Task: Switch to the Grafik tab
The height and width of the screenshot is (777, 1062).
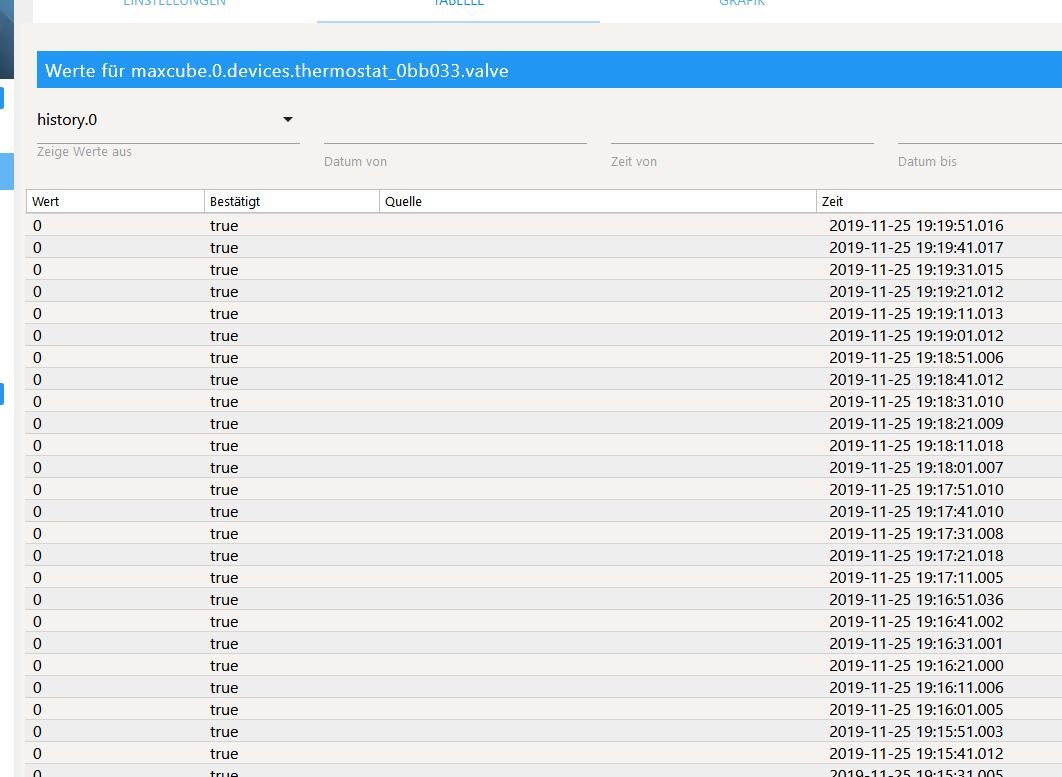Action: tap(742, 3)
